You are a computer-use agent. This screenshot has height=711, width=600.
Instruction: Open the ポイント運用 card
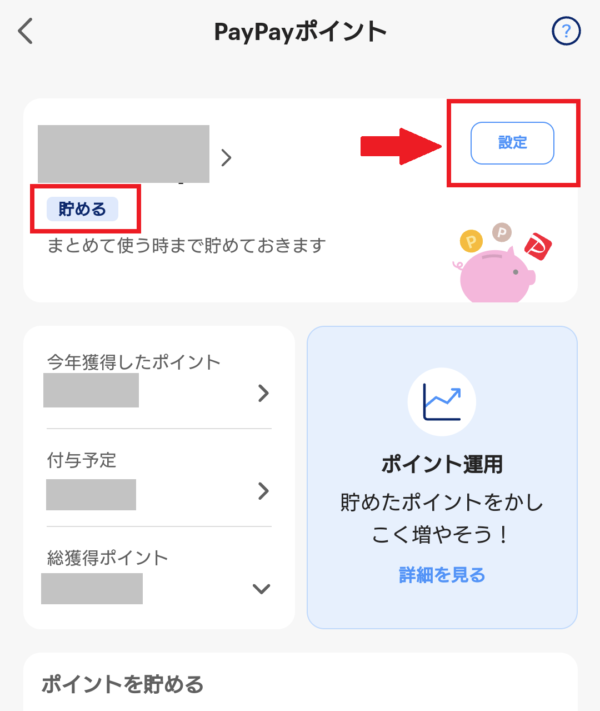(x=442, y=477)
